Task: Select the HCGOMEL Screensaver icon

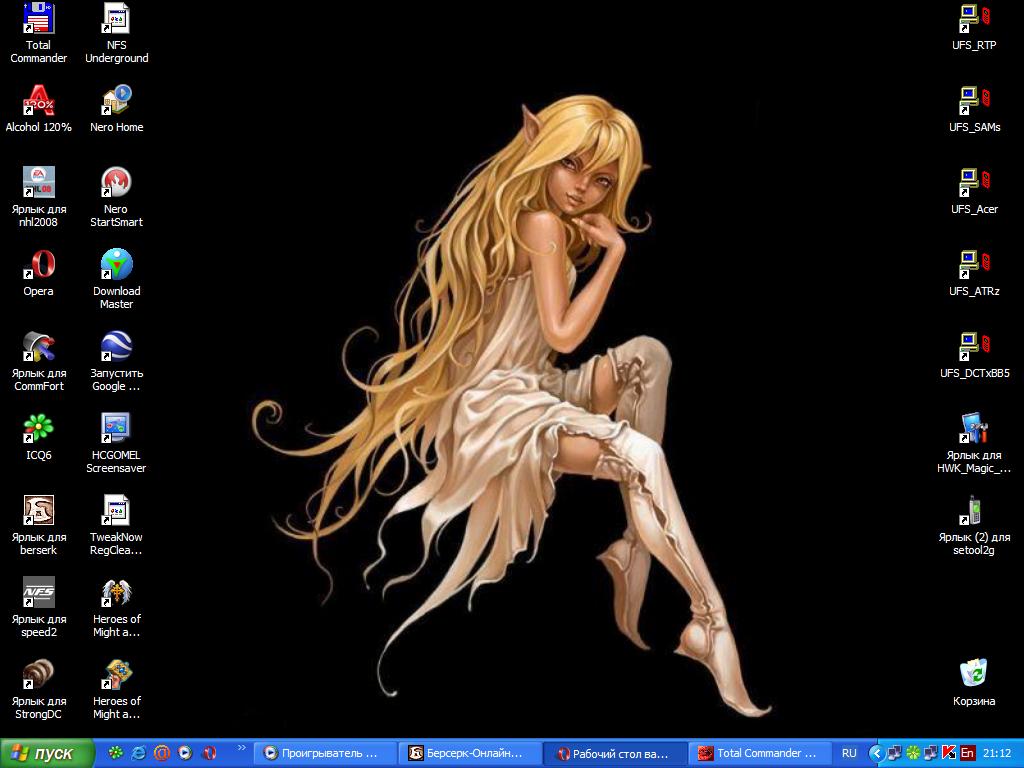Action: pos(116,443)
